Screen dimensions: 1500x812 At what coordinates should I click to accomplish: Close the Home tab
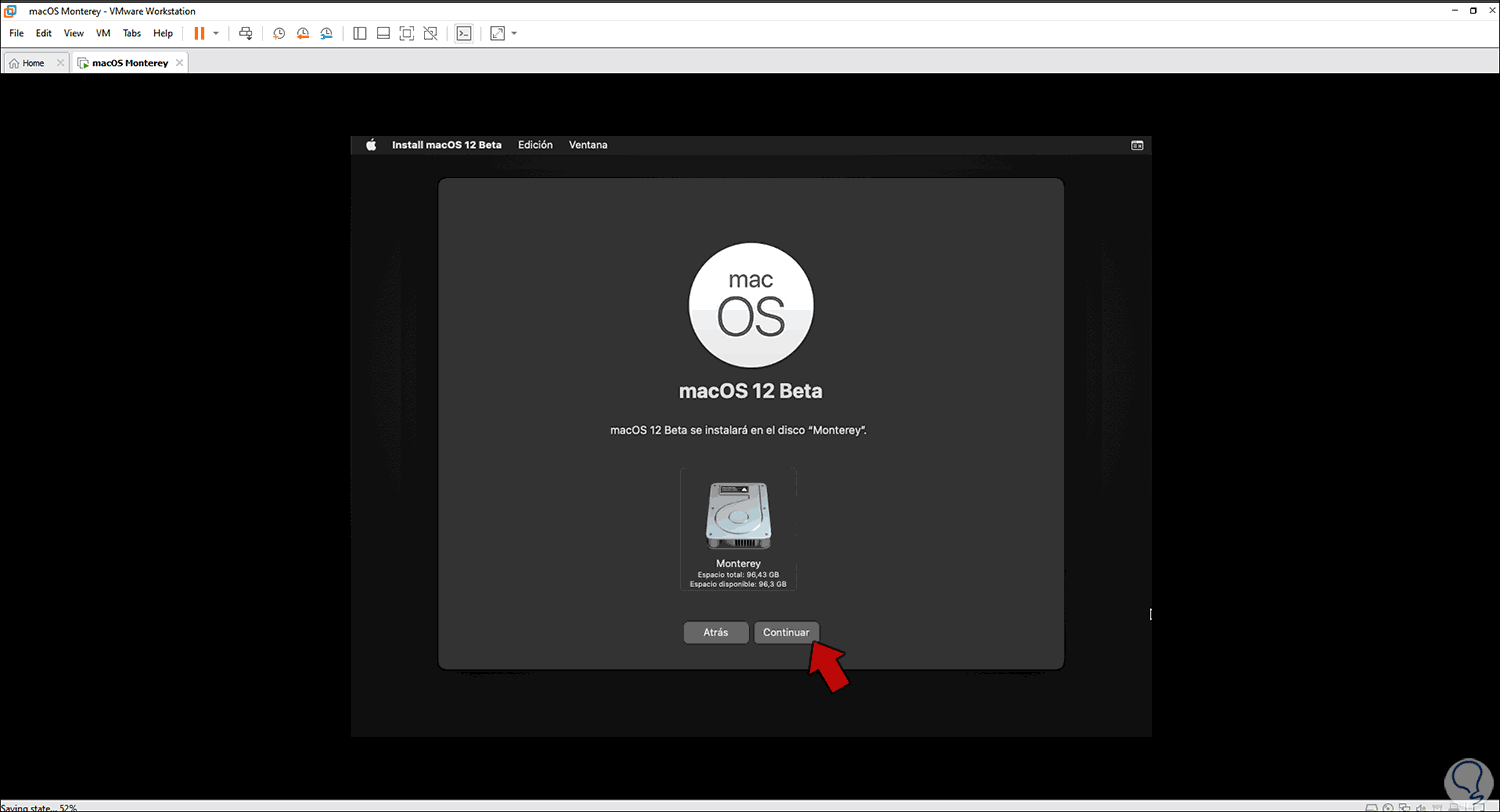[x=60, y=63]
